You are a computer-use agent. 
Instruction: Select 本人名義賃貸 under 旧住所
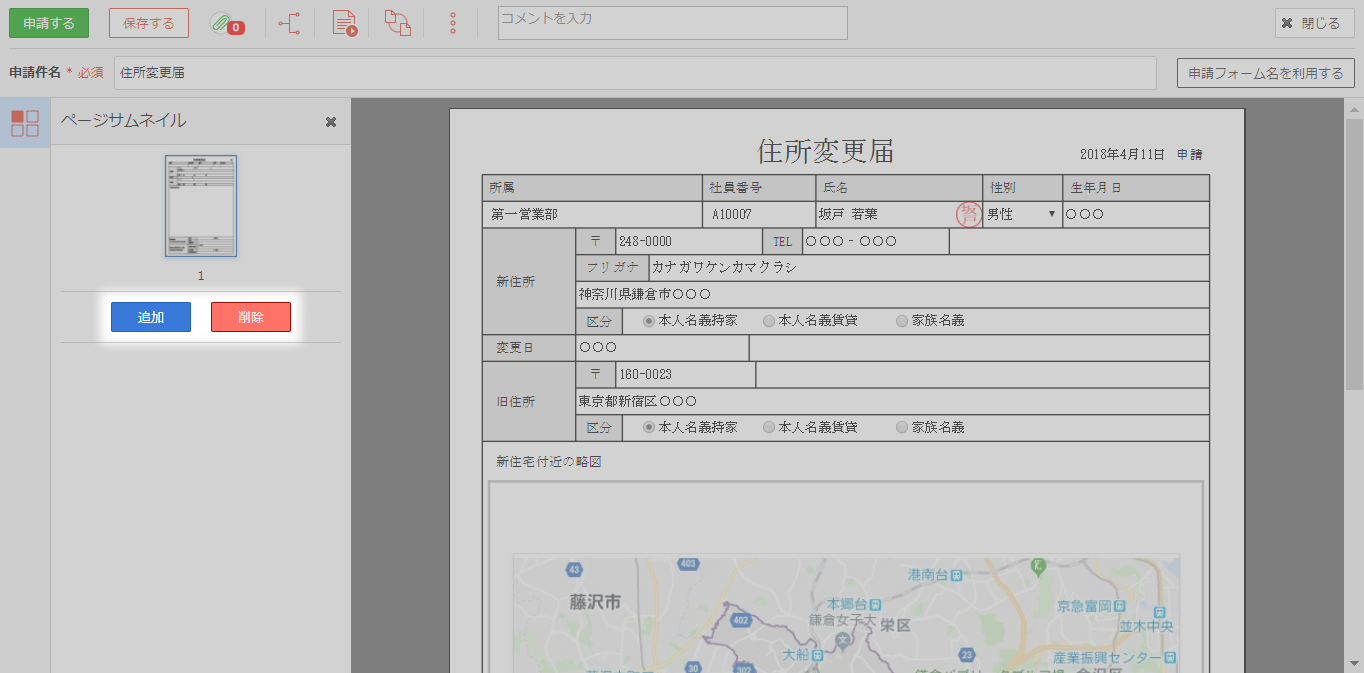coord(769,427)
